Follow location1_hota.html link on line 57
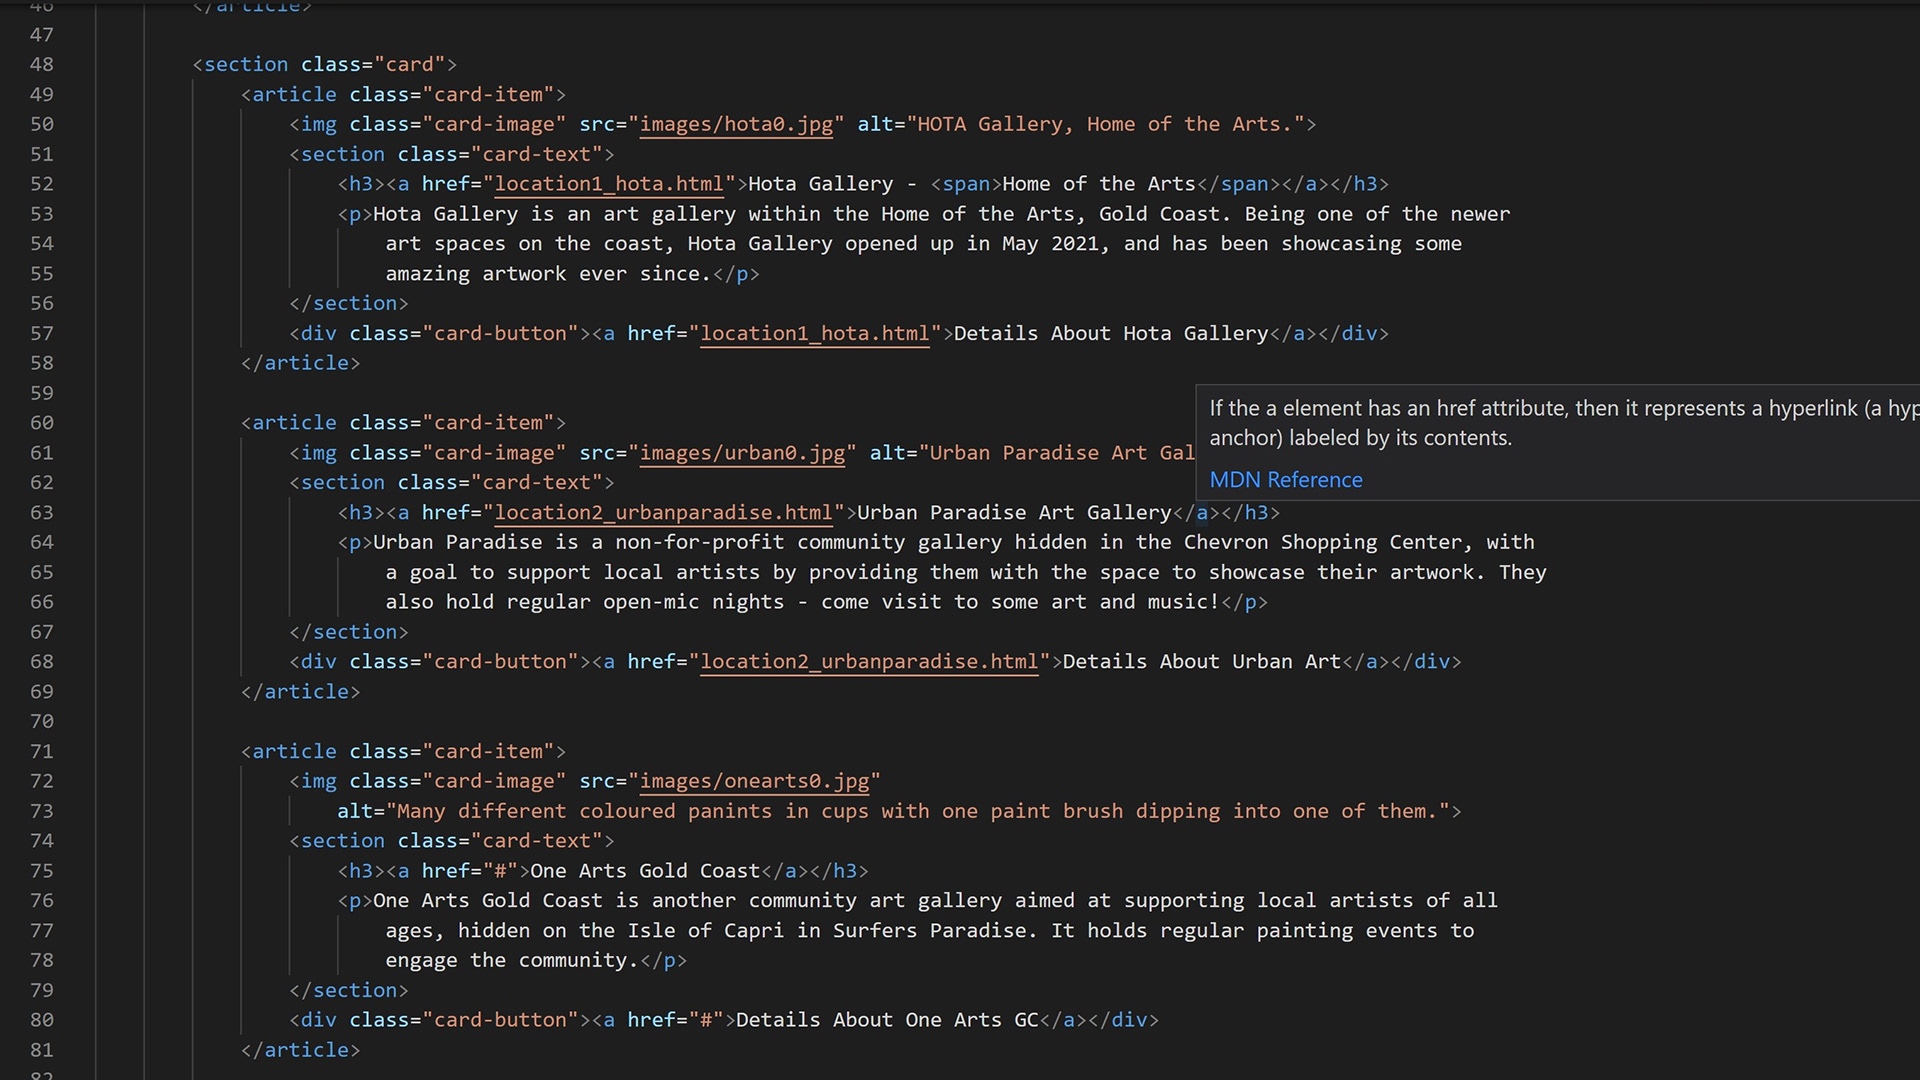 click(x=815, y=333)
